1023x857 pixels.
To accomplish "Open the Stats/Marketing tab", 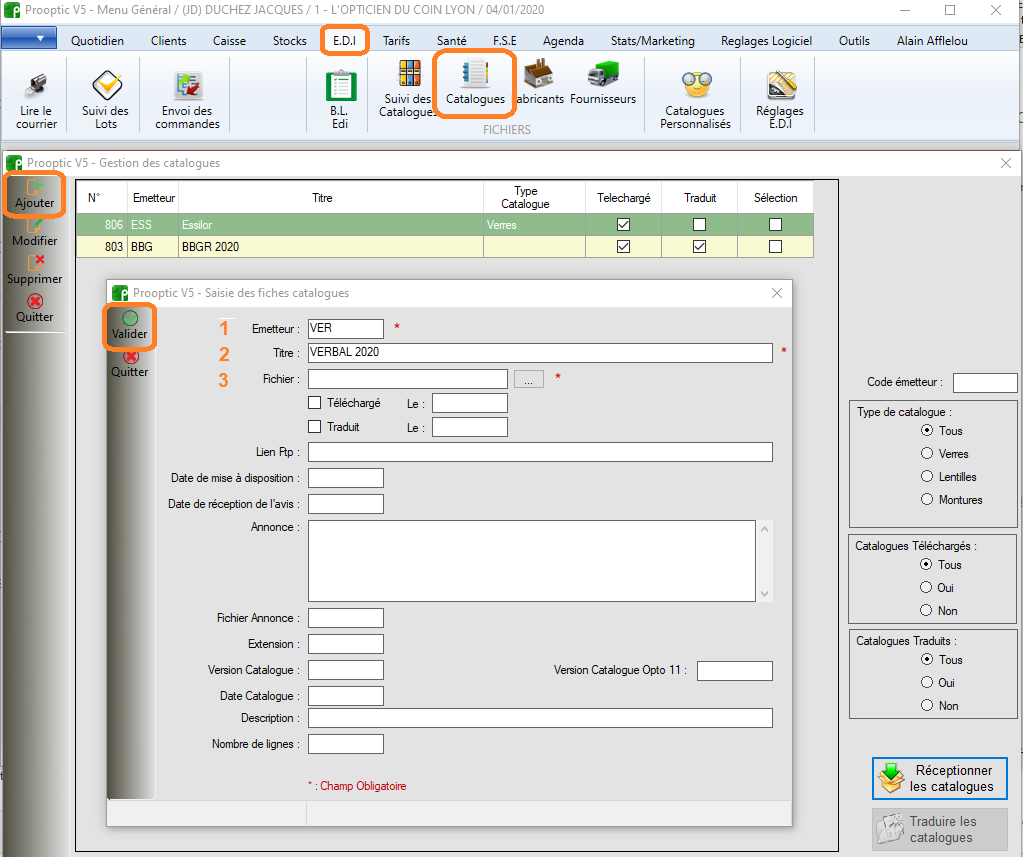I will coord(652,40).
